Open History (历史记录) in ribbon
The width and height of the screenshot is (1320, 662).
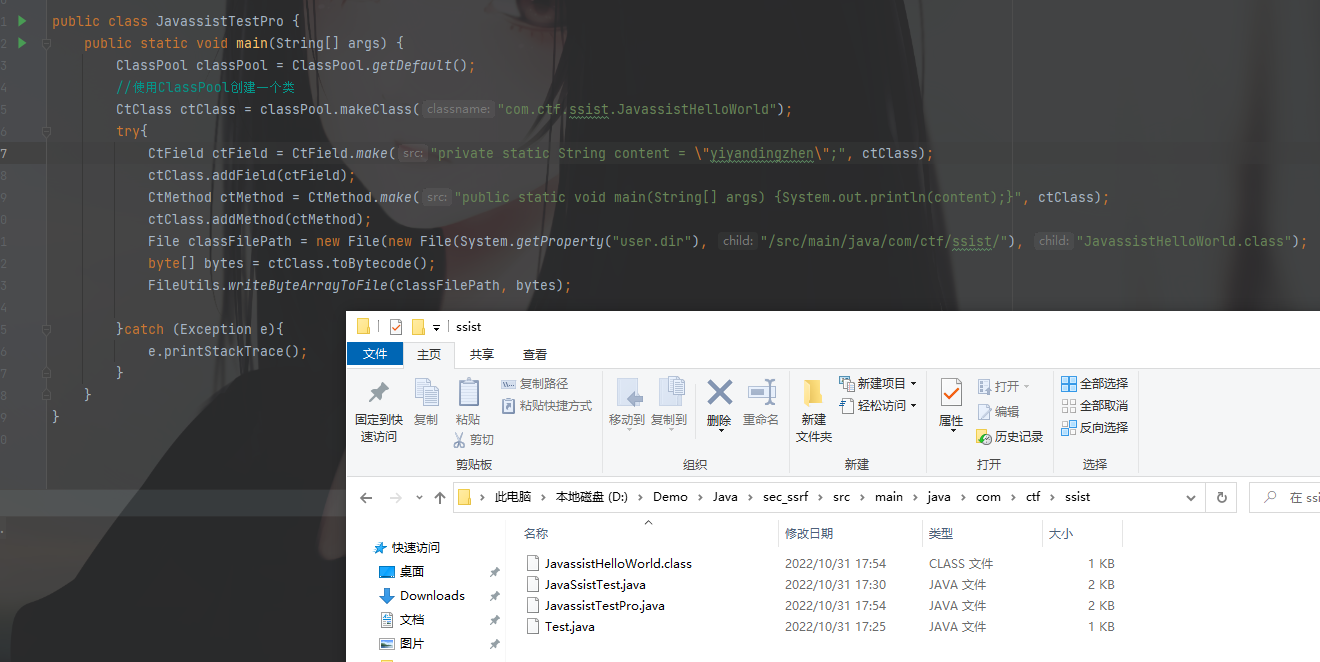[1009, 436]
